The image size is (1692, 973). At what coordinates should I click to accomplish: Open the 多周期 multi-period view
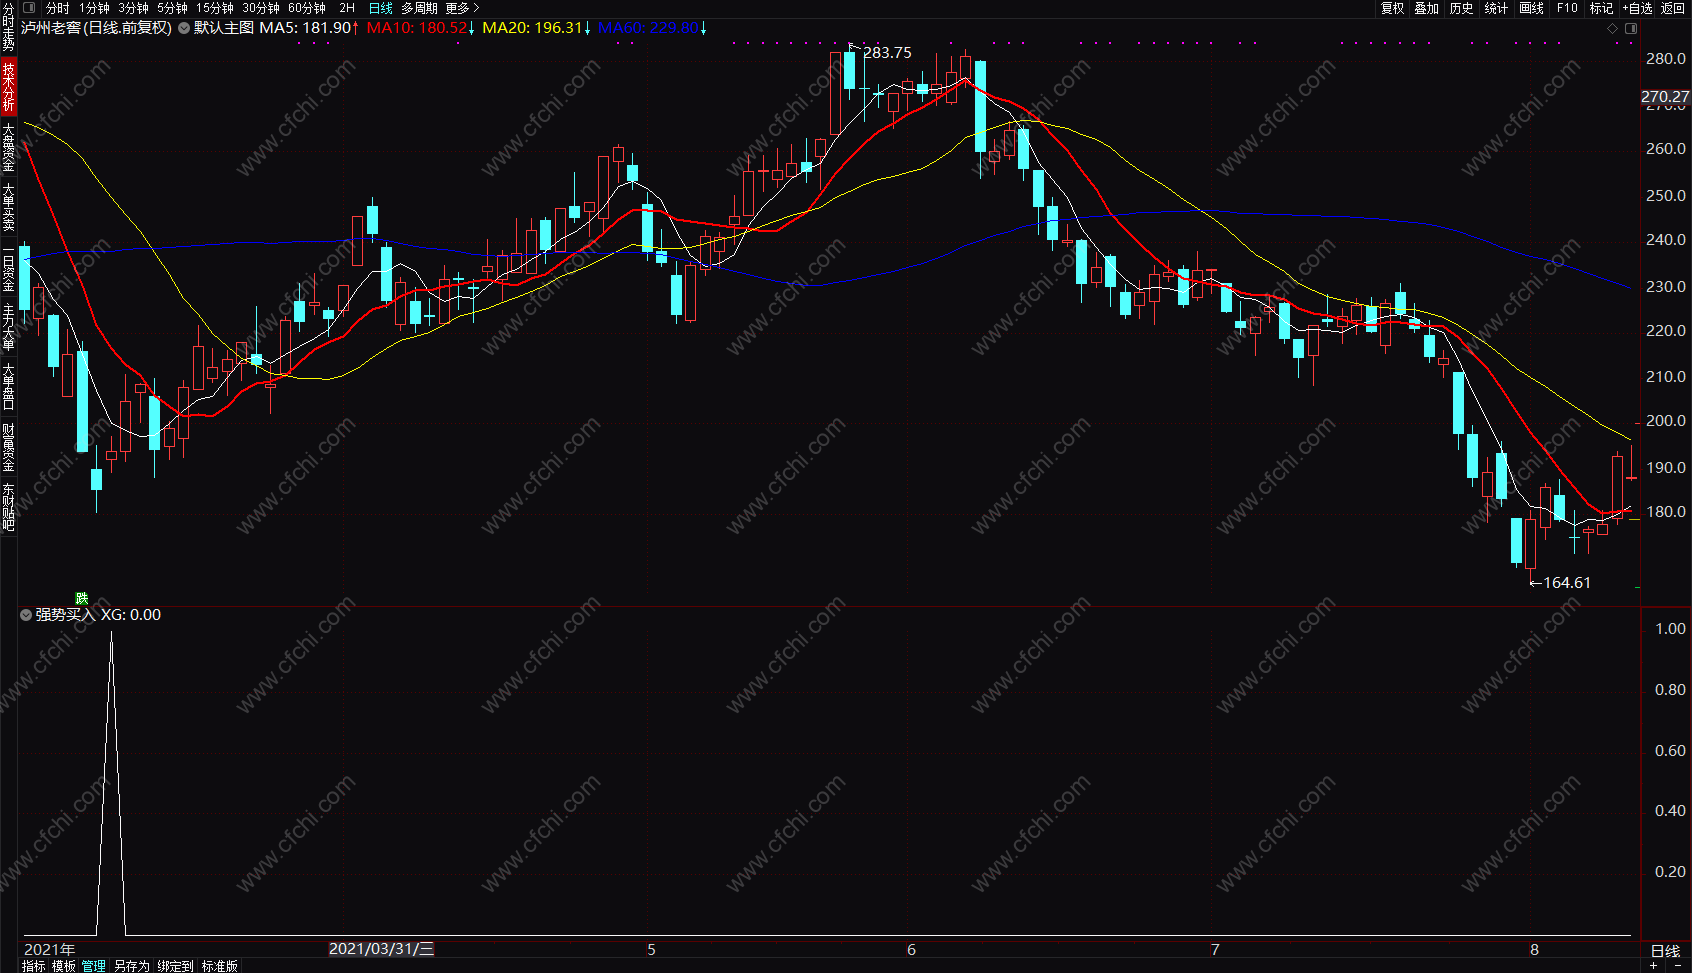coord(420,8)
